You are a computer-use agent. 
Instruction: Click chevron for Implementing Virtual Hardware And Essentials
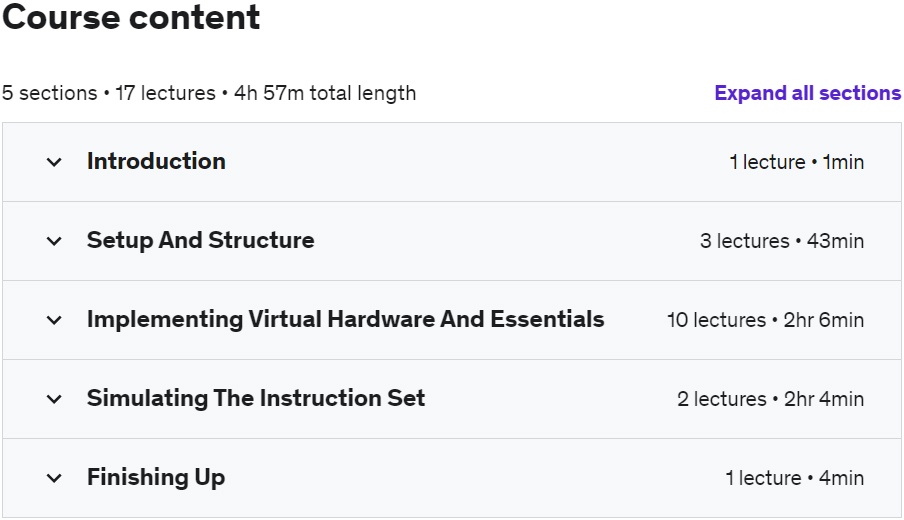54,320
